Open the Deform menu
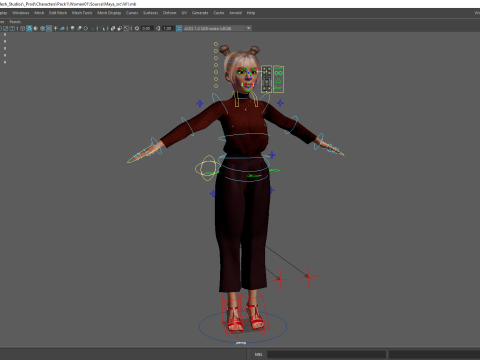 (x=169, y=13)
